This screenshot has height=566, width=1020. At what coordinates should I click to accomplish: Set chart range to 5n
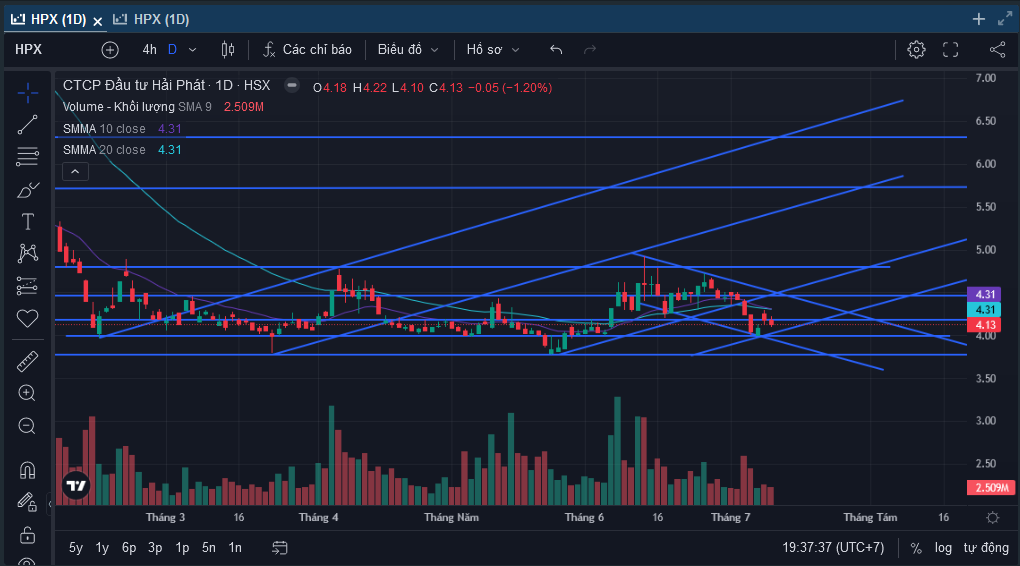tap(209, 548)
